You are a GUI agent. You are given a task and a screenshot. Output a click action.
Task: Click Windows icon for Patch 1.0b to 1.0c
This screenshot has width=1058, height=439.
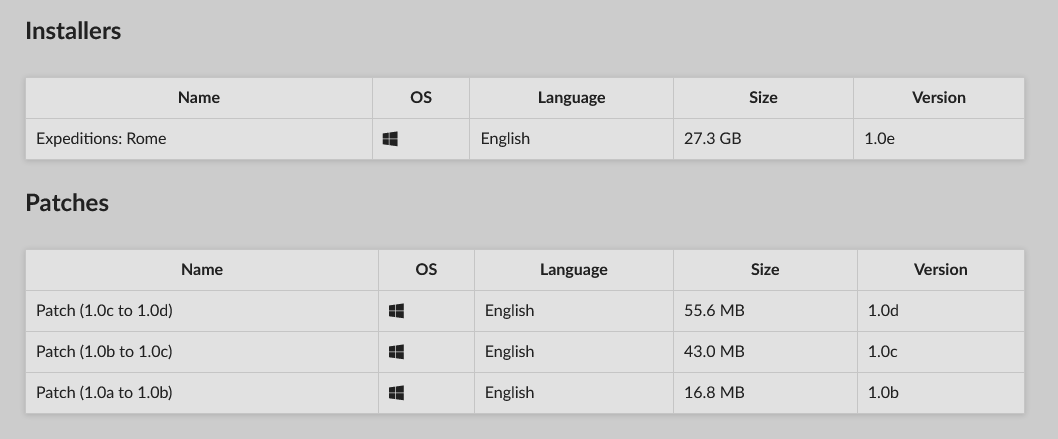point(396,352)
